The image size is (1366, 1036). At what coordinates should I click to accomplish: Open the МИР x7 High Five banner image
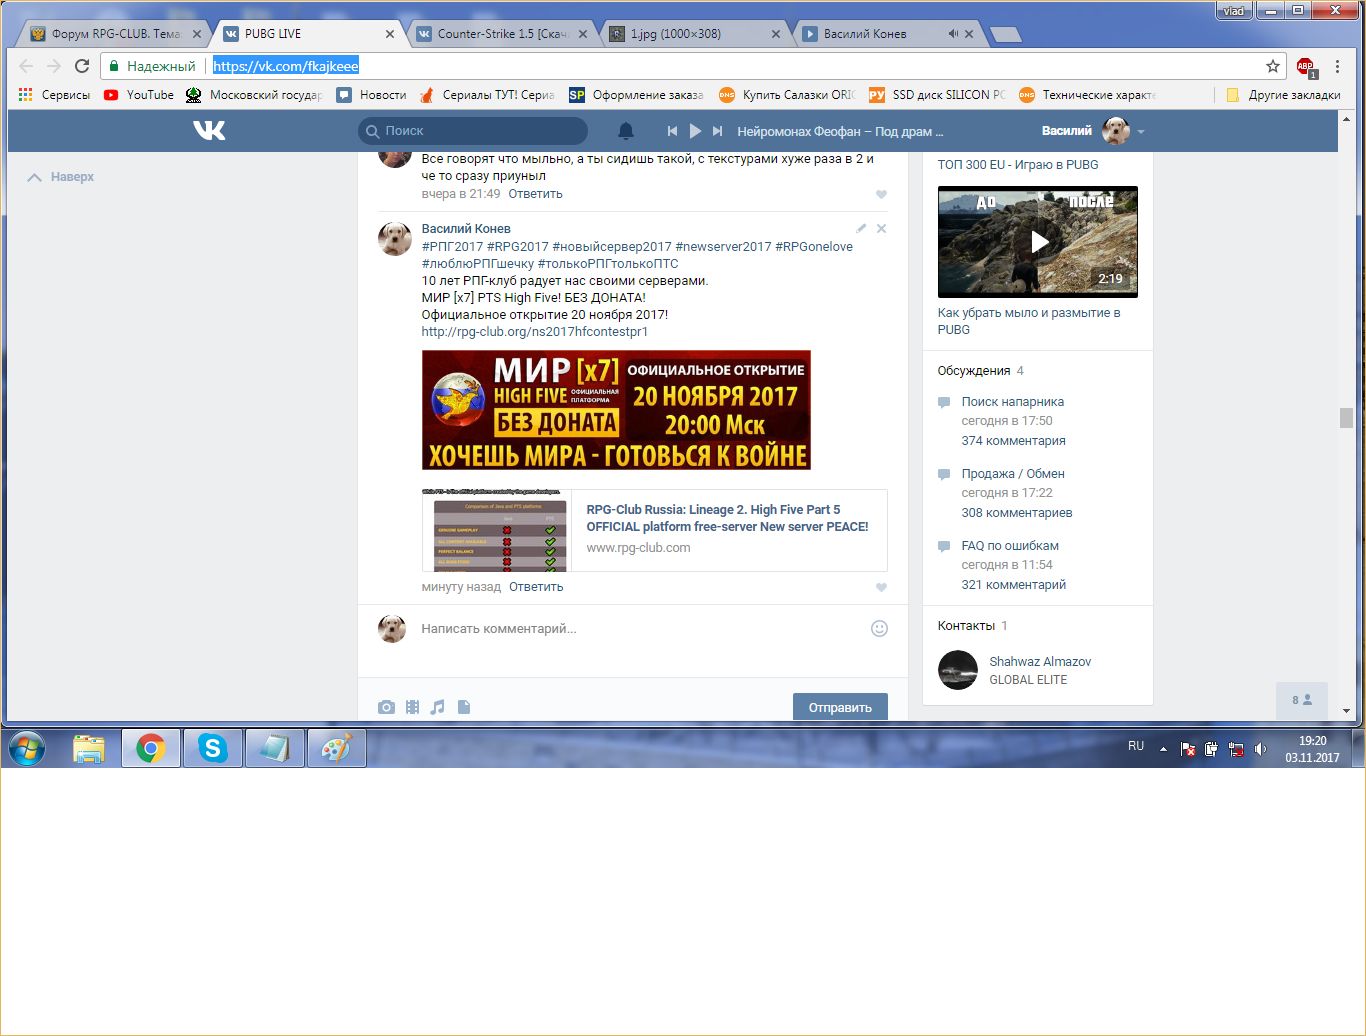(616, 410)
